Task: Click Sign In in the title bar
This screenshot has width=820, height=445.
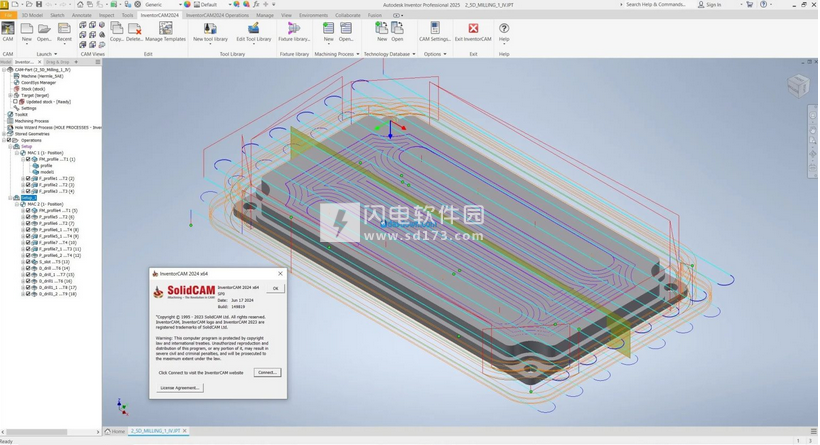Action: pyautogui.click(x=710, y=4)
